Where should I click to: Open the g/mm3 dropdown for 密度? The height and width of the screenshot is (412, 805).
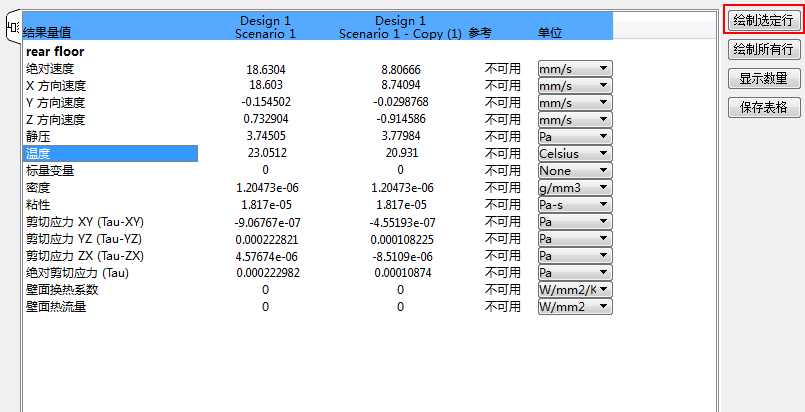point(575,188)
